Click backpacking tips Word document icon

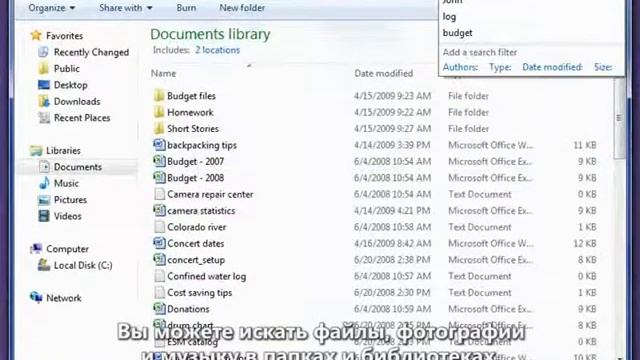[x=159, y=145]
